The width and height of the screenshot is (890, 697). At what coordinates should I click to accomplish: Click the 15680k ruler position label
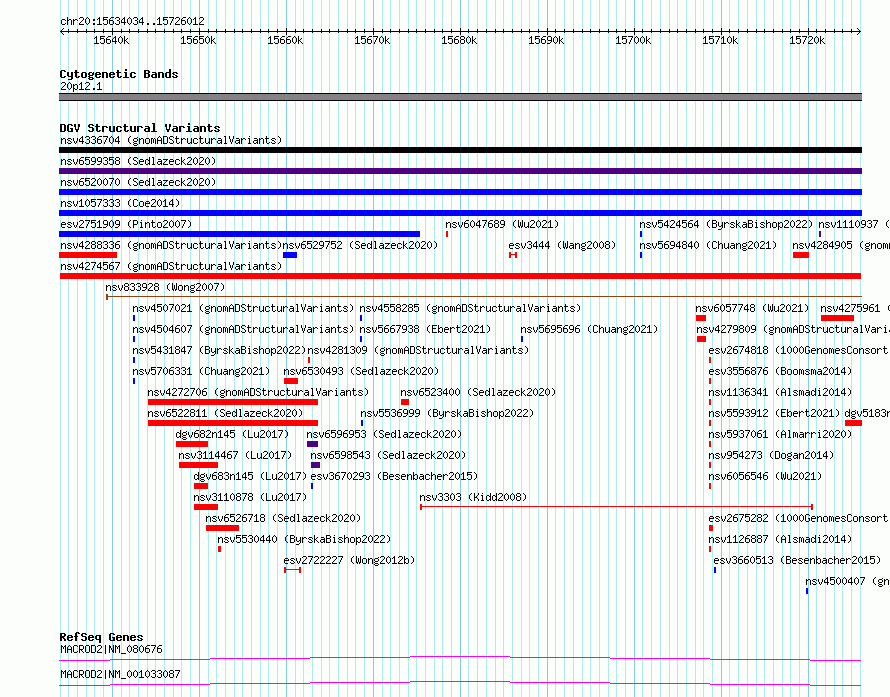coord(459,41)
